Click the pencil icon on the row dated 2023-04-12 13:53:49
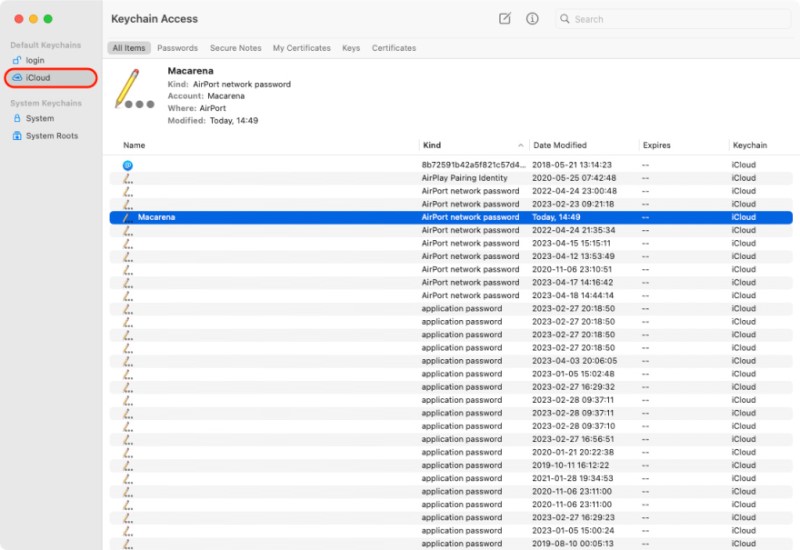800x550 pixels. point(128,257)
